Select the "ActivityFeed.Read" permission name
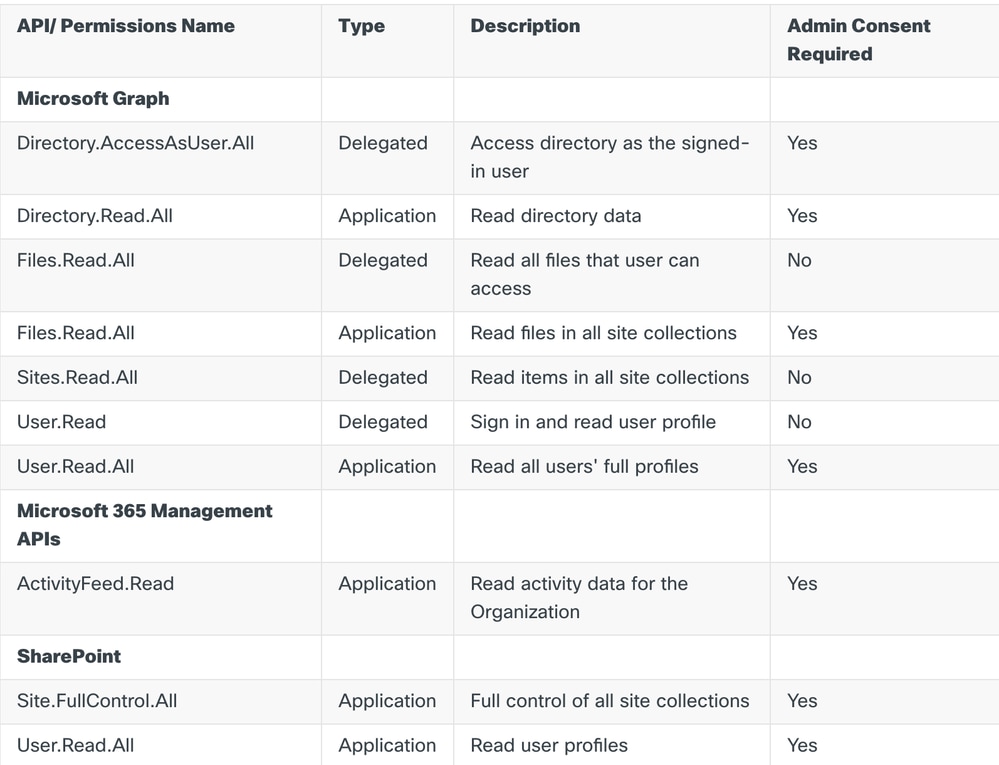The image size is (999, 765). tap(96, 584)
